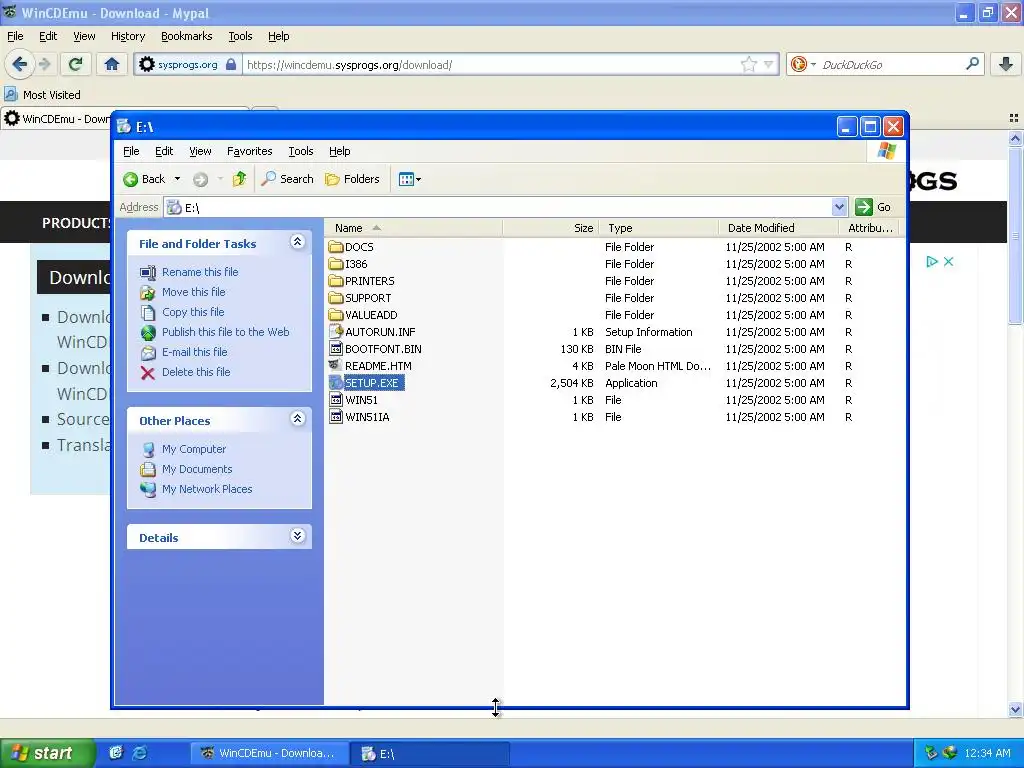The image size is (1024, 768).
Task: Click the Home button in Mypal
Action: (x=112, y=64)
